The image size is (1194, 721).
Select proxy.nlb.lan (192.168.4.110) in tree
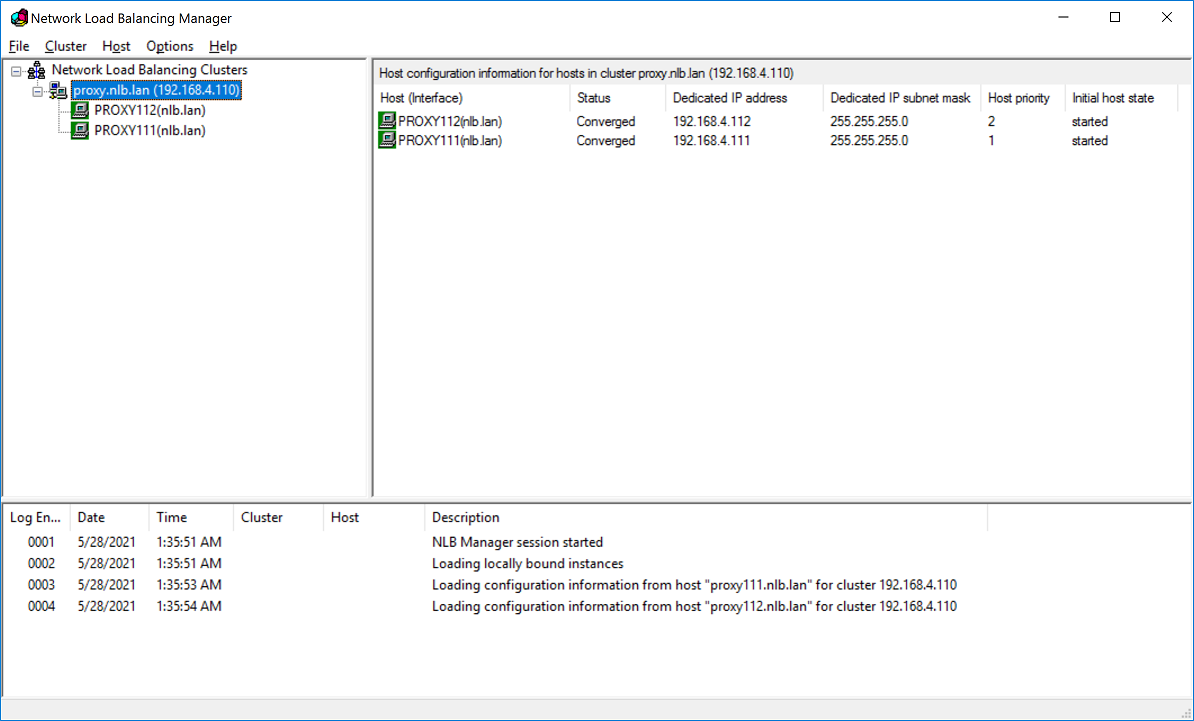156,91
